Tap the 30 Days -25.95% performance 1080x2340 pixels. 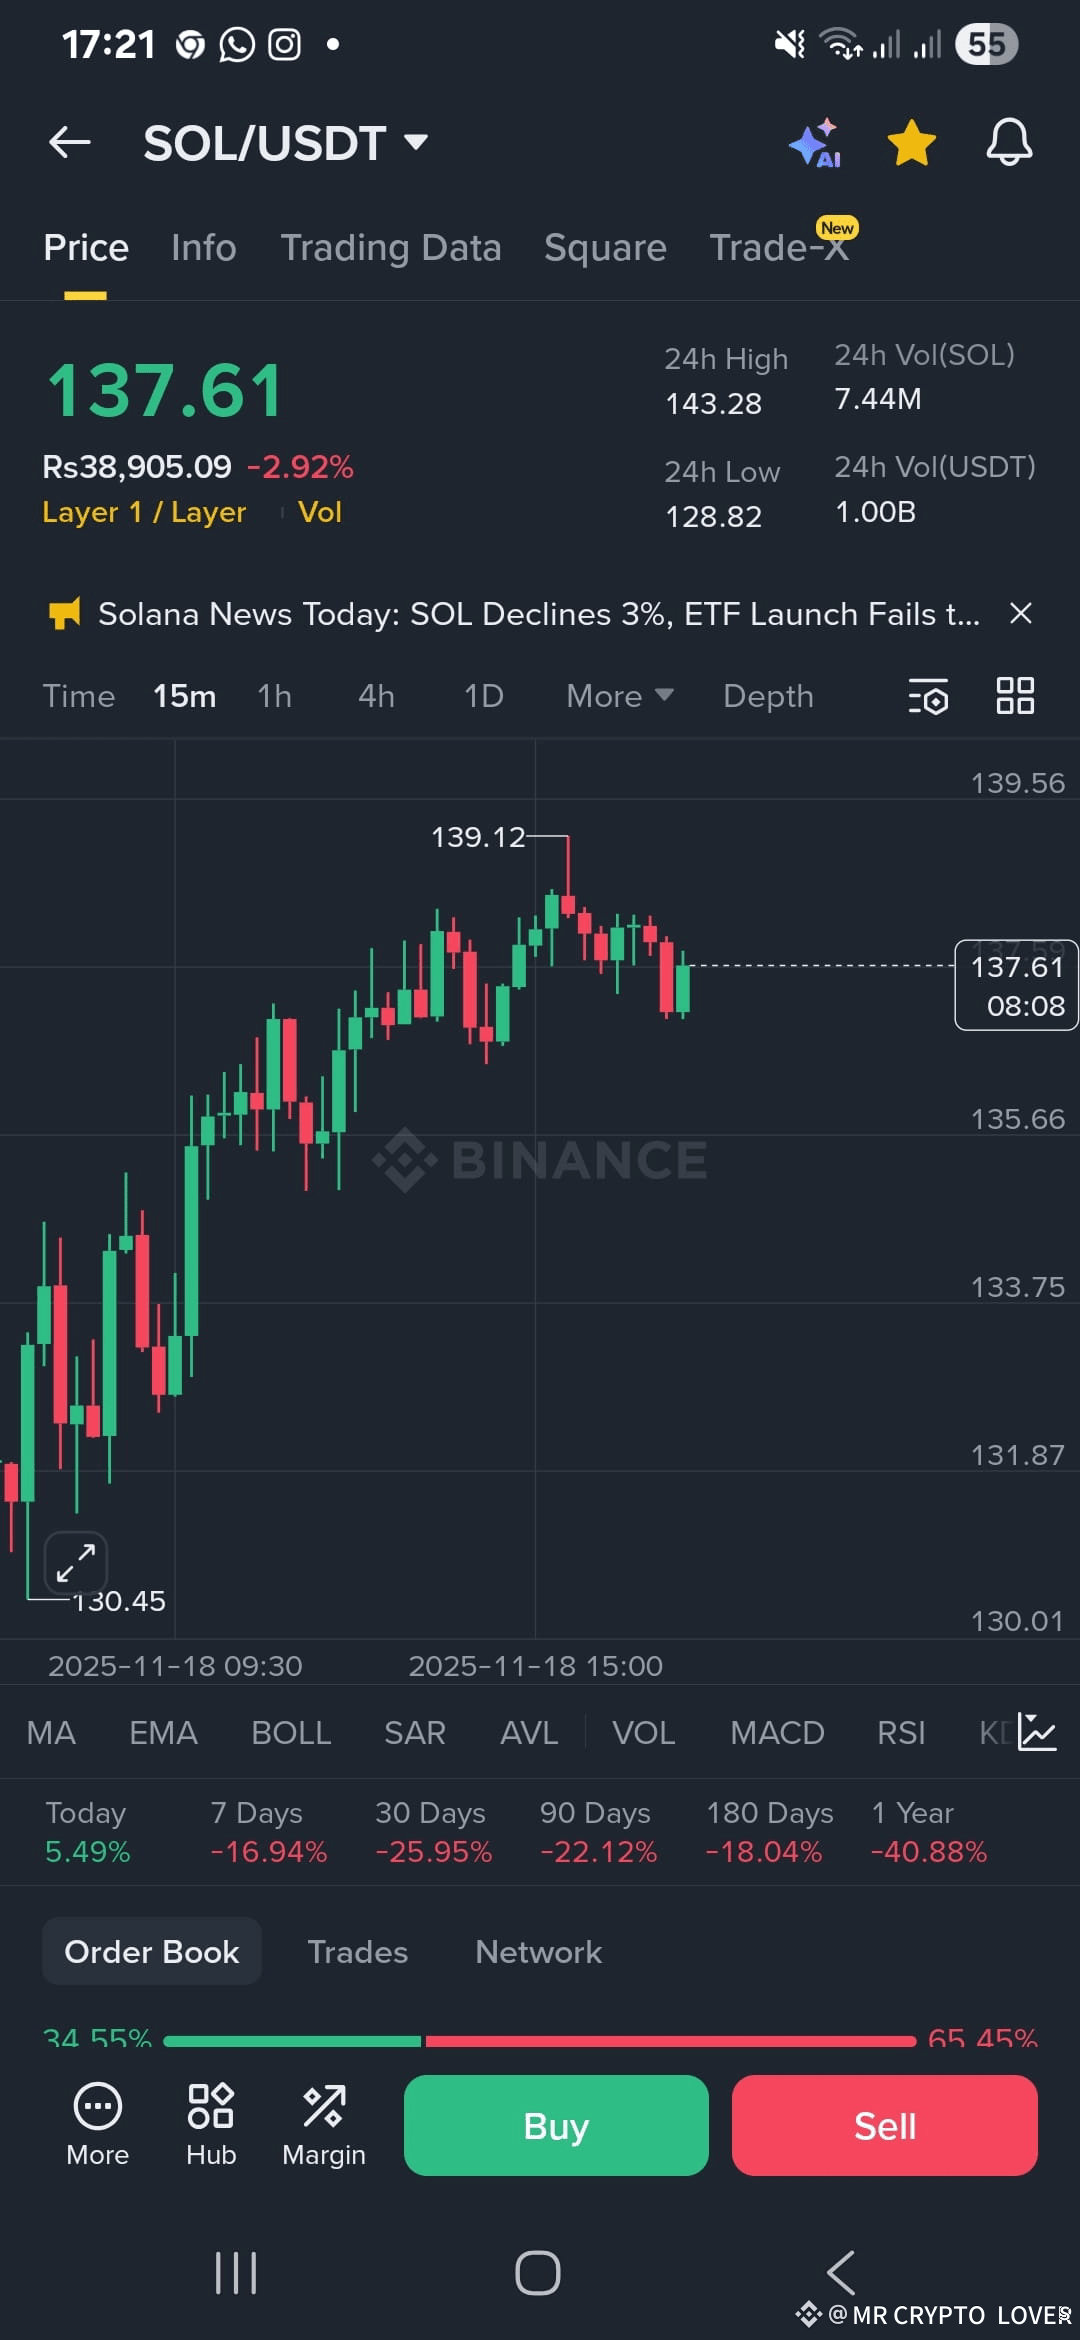[434, 1832]
